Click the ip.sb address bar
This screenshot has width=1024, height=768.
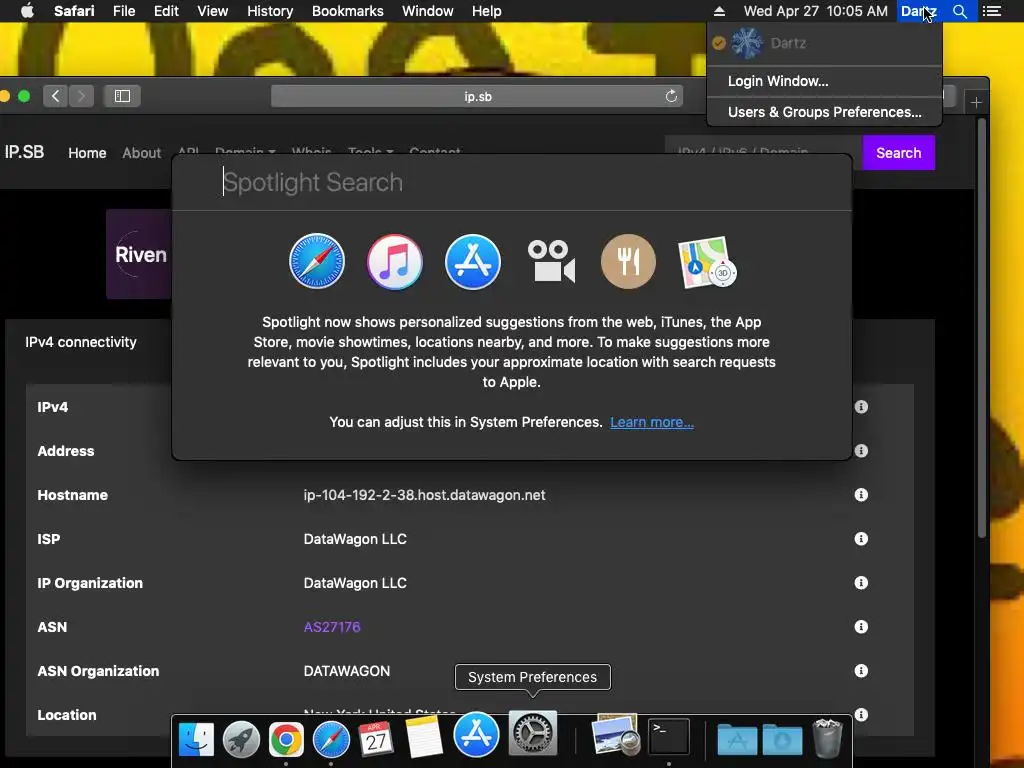click(477, 96)
